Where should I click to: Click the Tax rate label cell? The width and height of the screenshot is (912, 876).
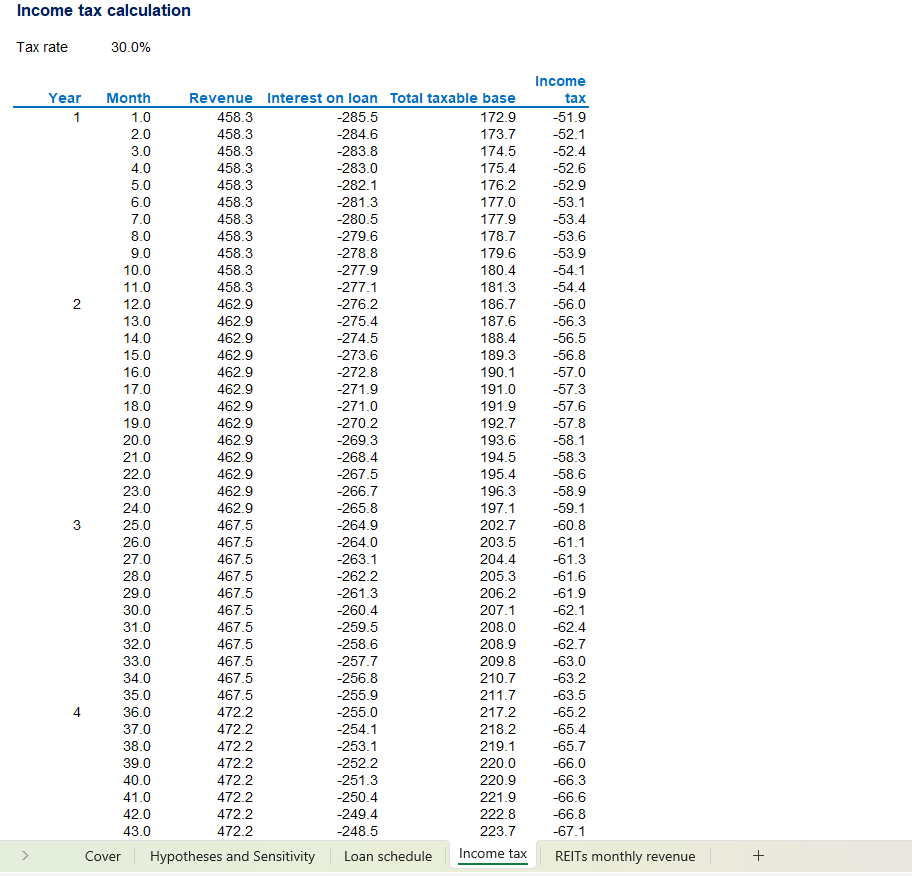[x=42, y=47]
